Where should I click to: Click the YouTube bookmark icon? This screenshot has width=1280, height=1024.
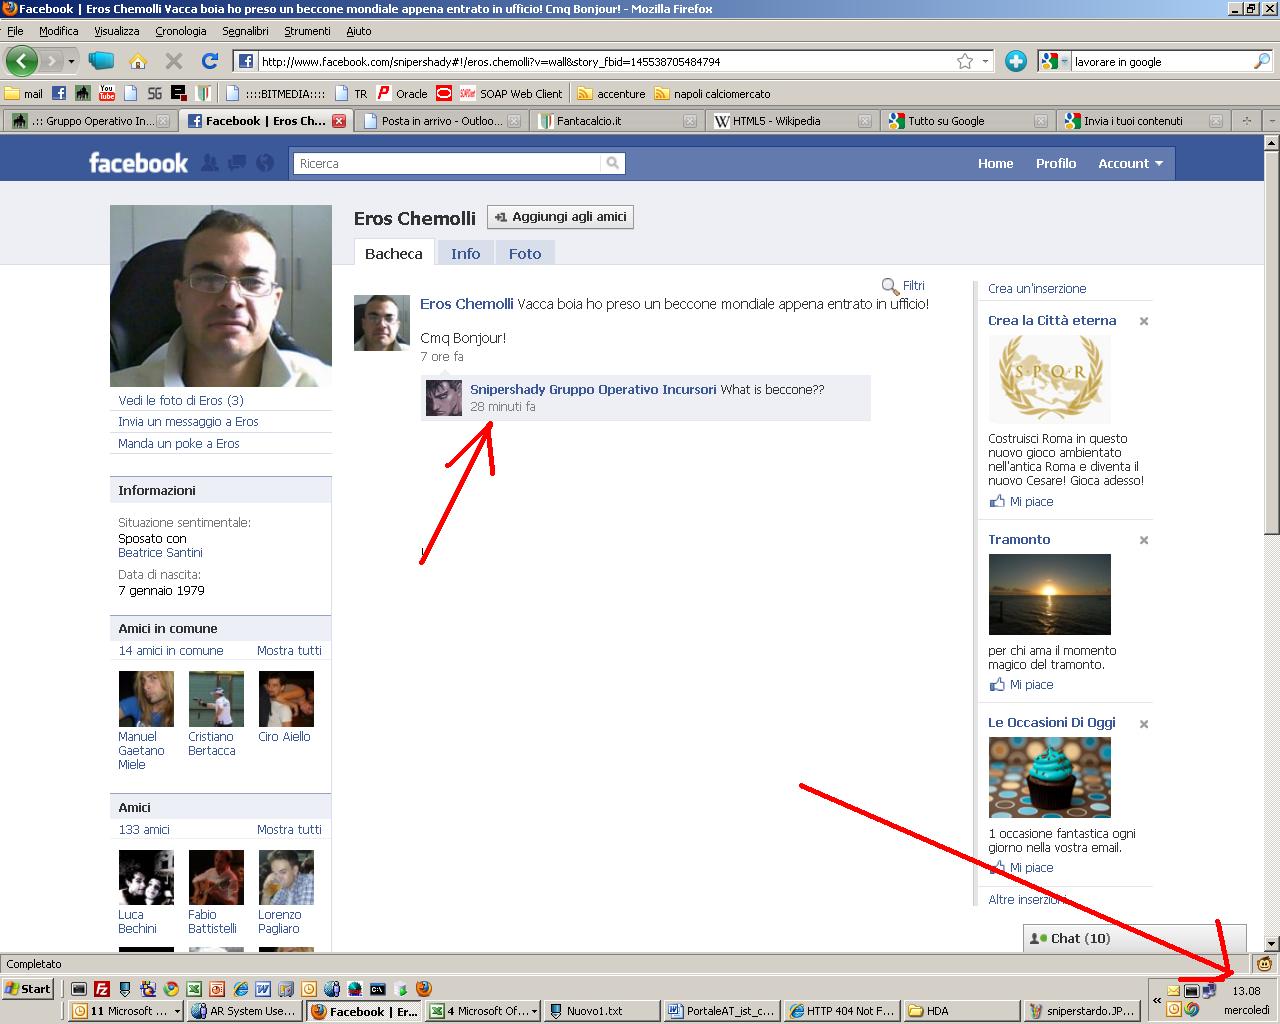pyautogui.click(x=107, y=94)
